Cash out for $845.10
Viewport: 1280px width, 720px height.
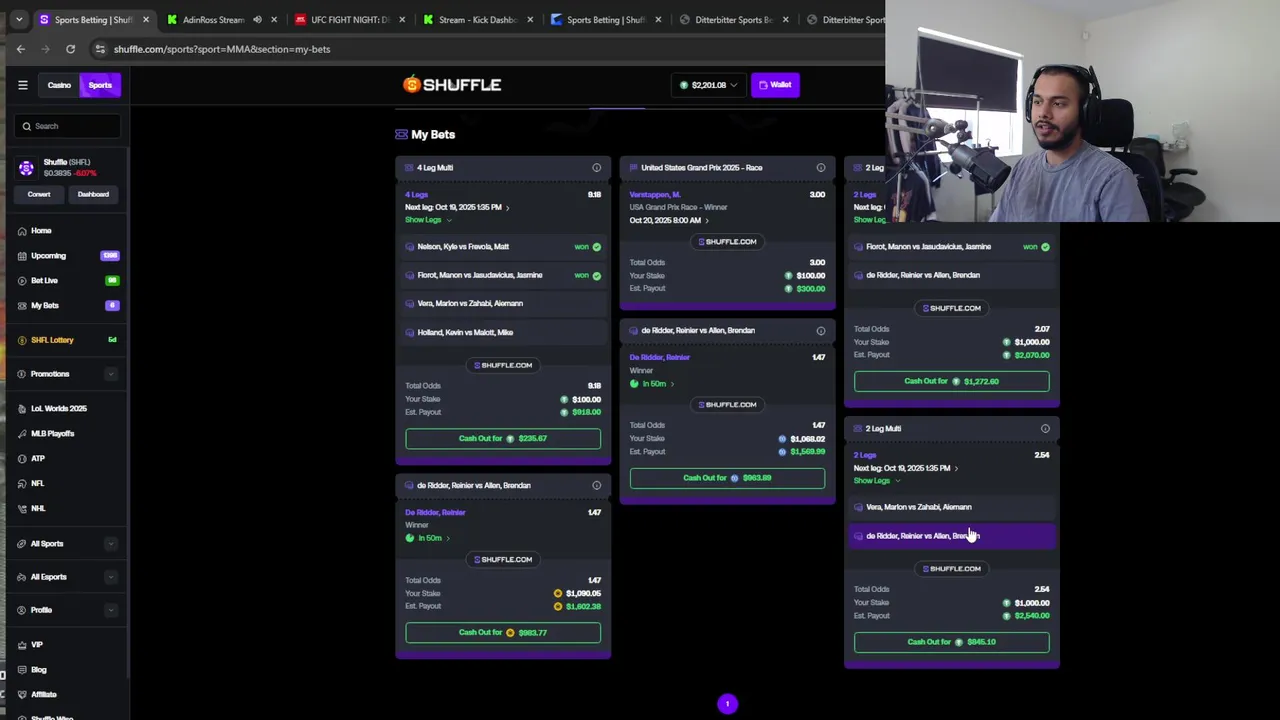pos(952,642)
